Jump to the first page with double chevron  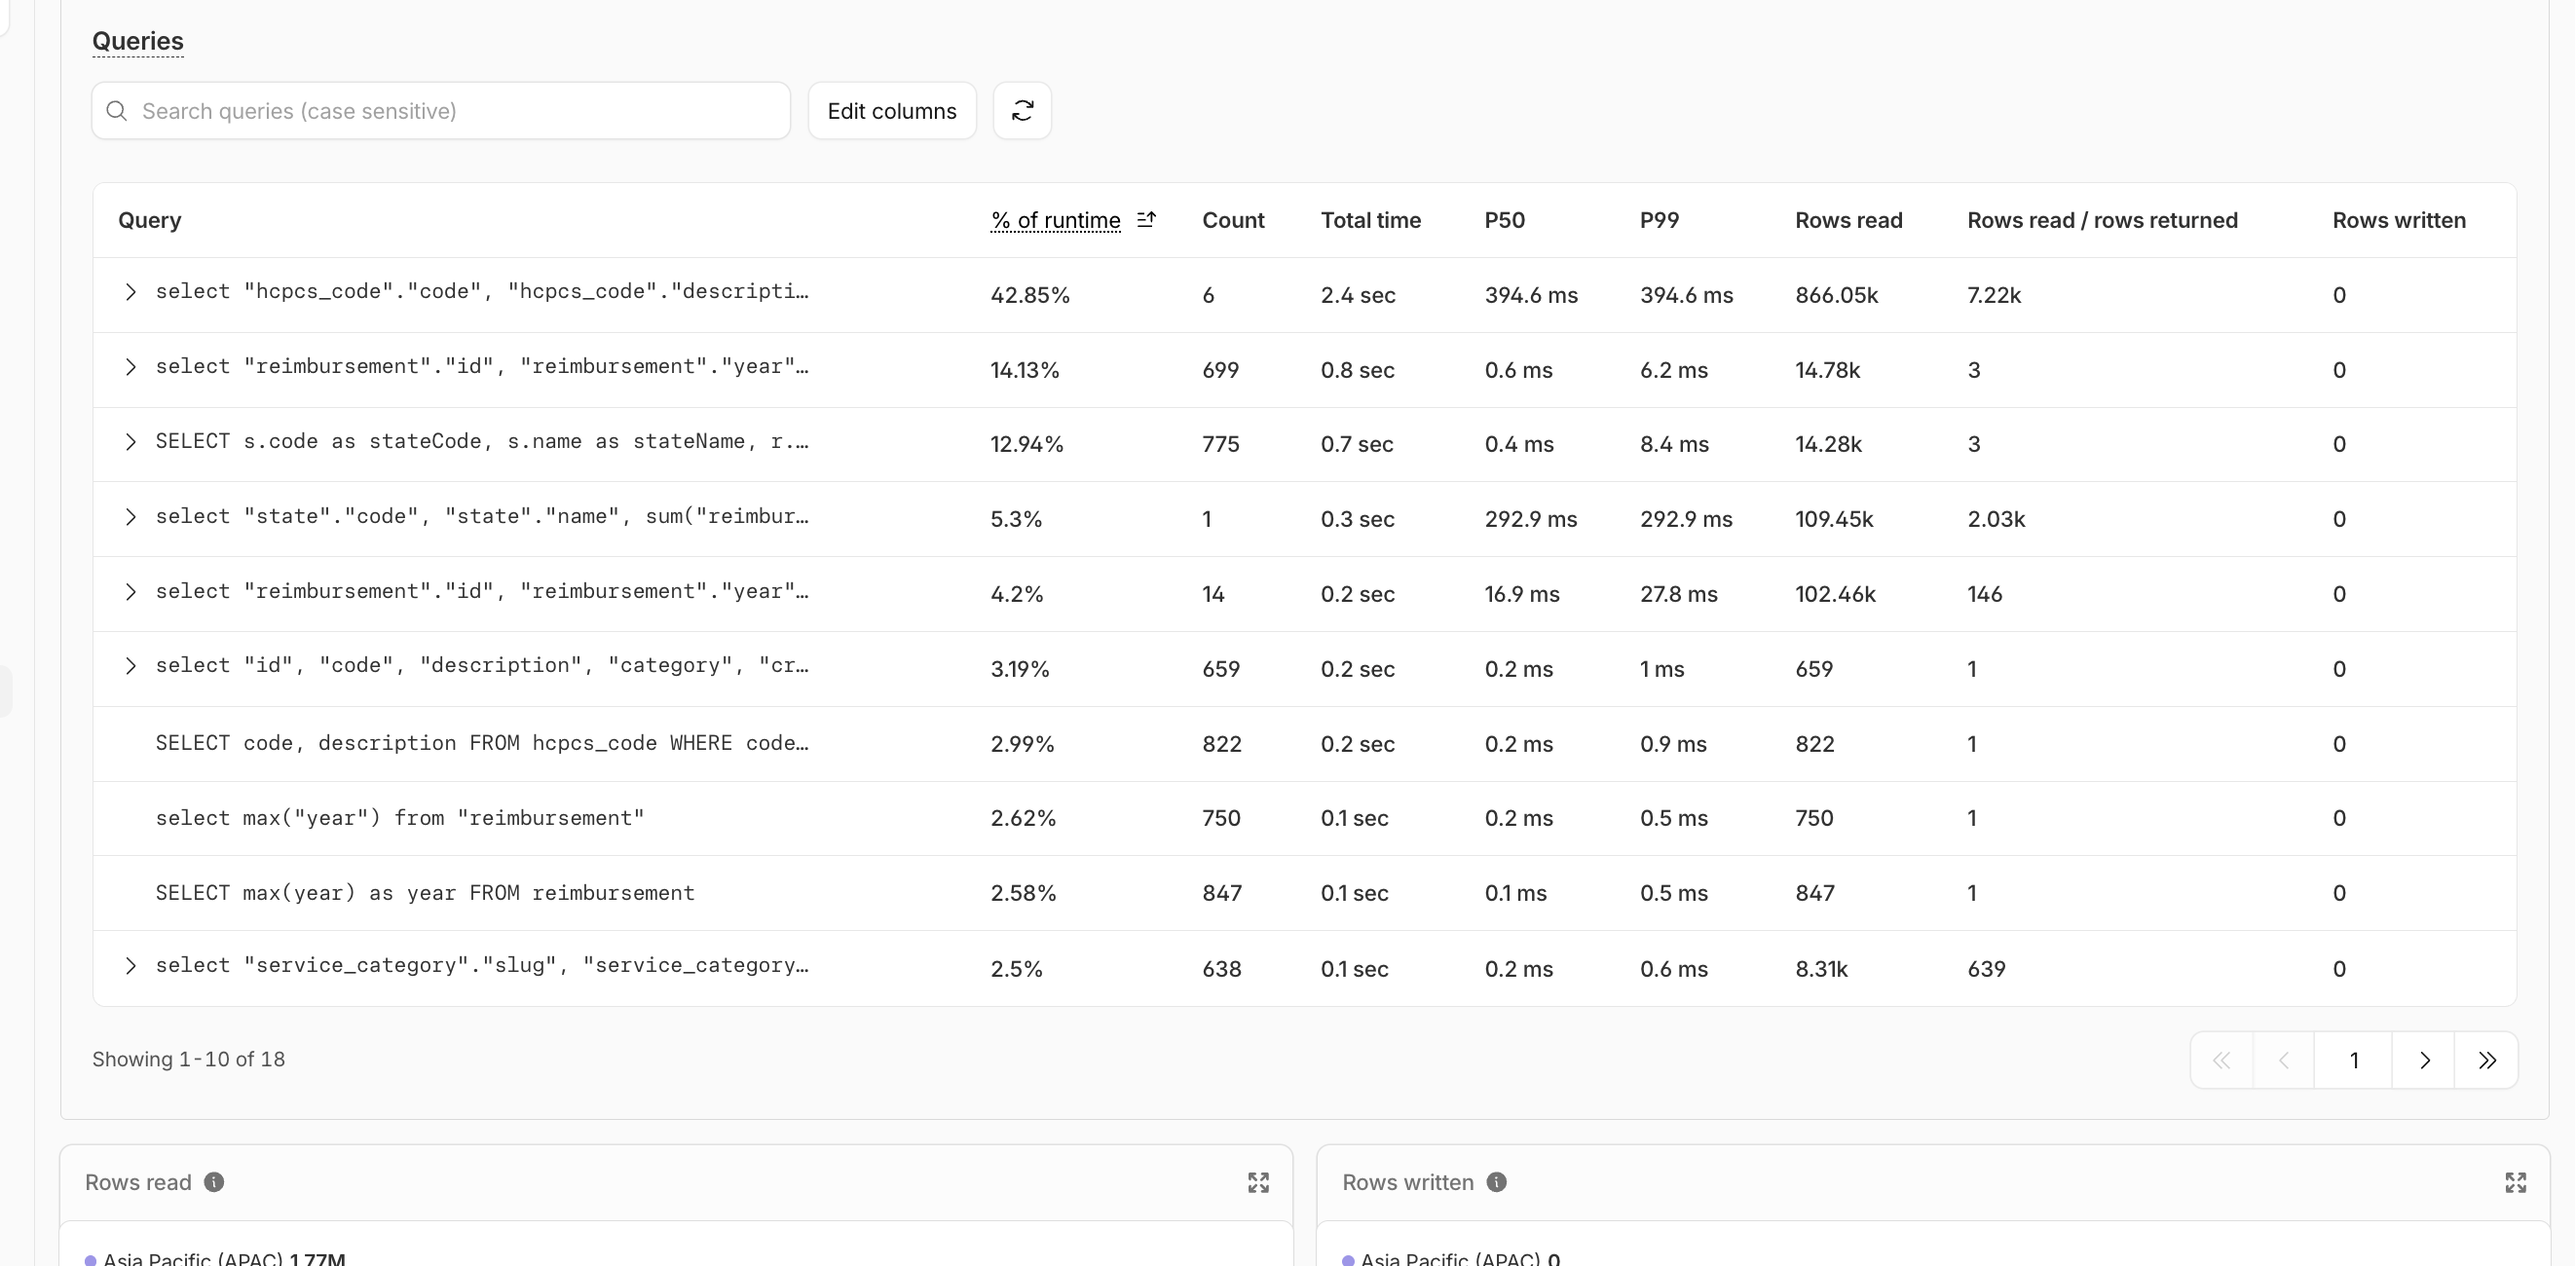point(2222,1060)
